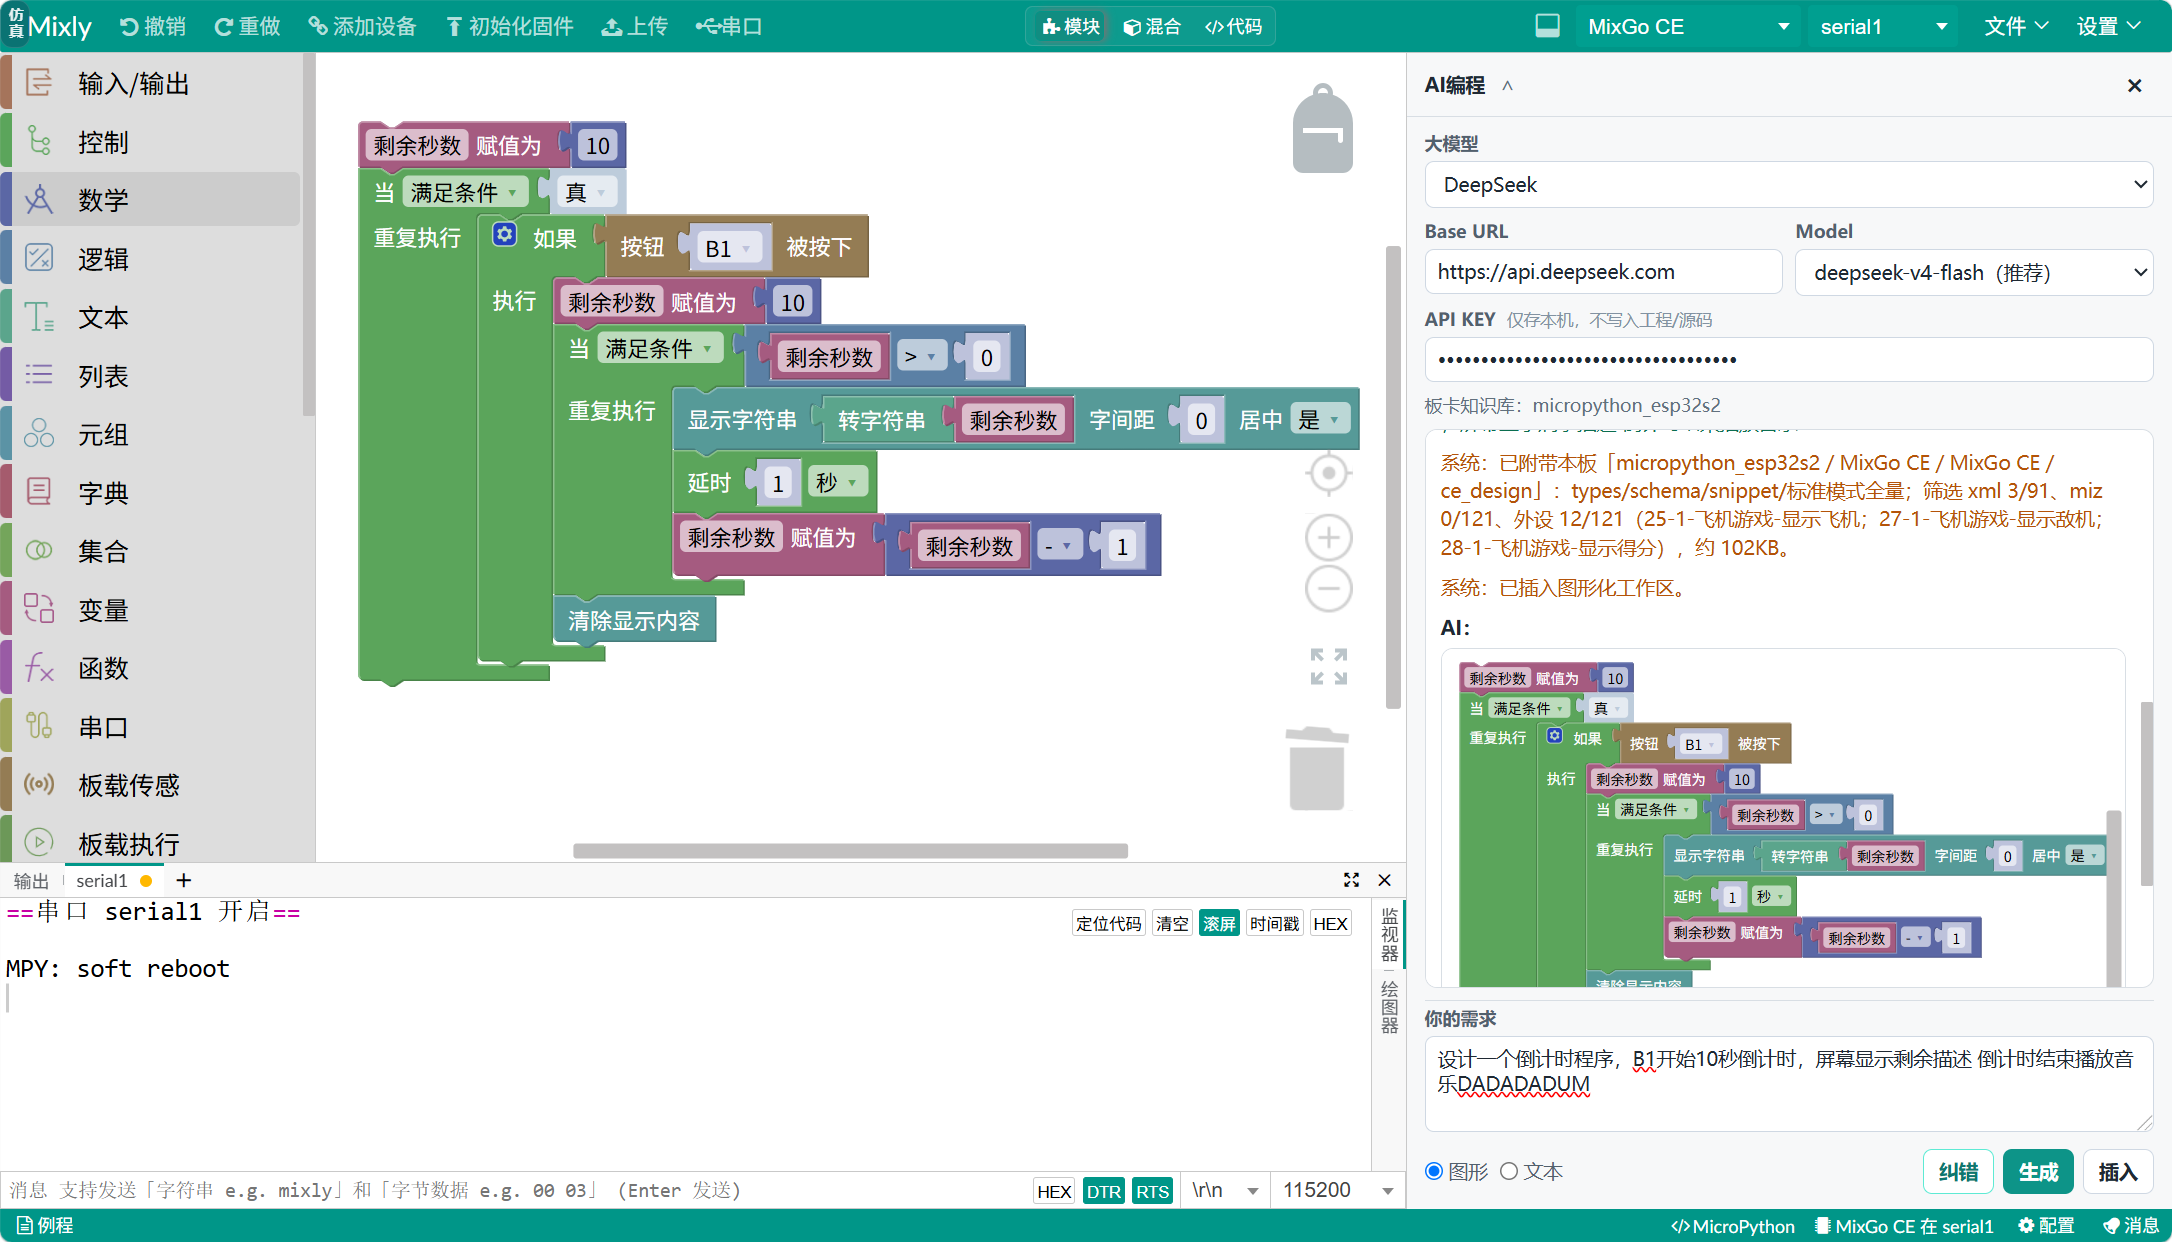Toggle the DTR serial option
Image resolution: width=2172 pixels, height=1242 pixels.
point(1103,1191)
